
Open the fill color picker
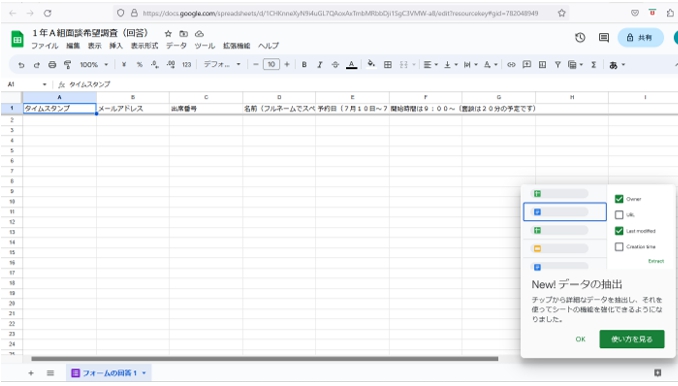(x=371, y=64)
